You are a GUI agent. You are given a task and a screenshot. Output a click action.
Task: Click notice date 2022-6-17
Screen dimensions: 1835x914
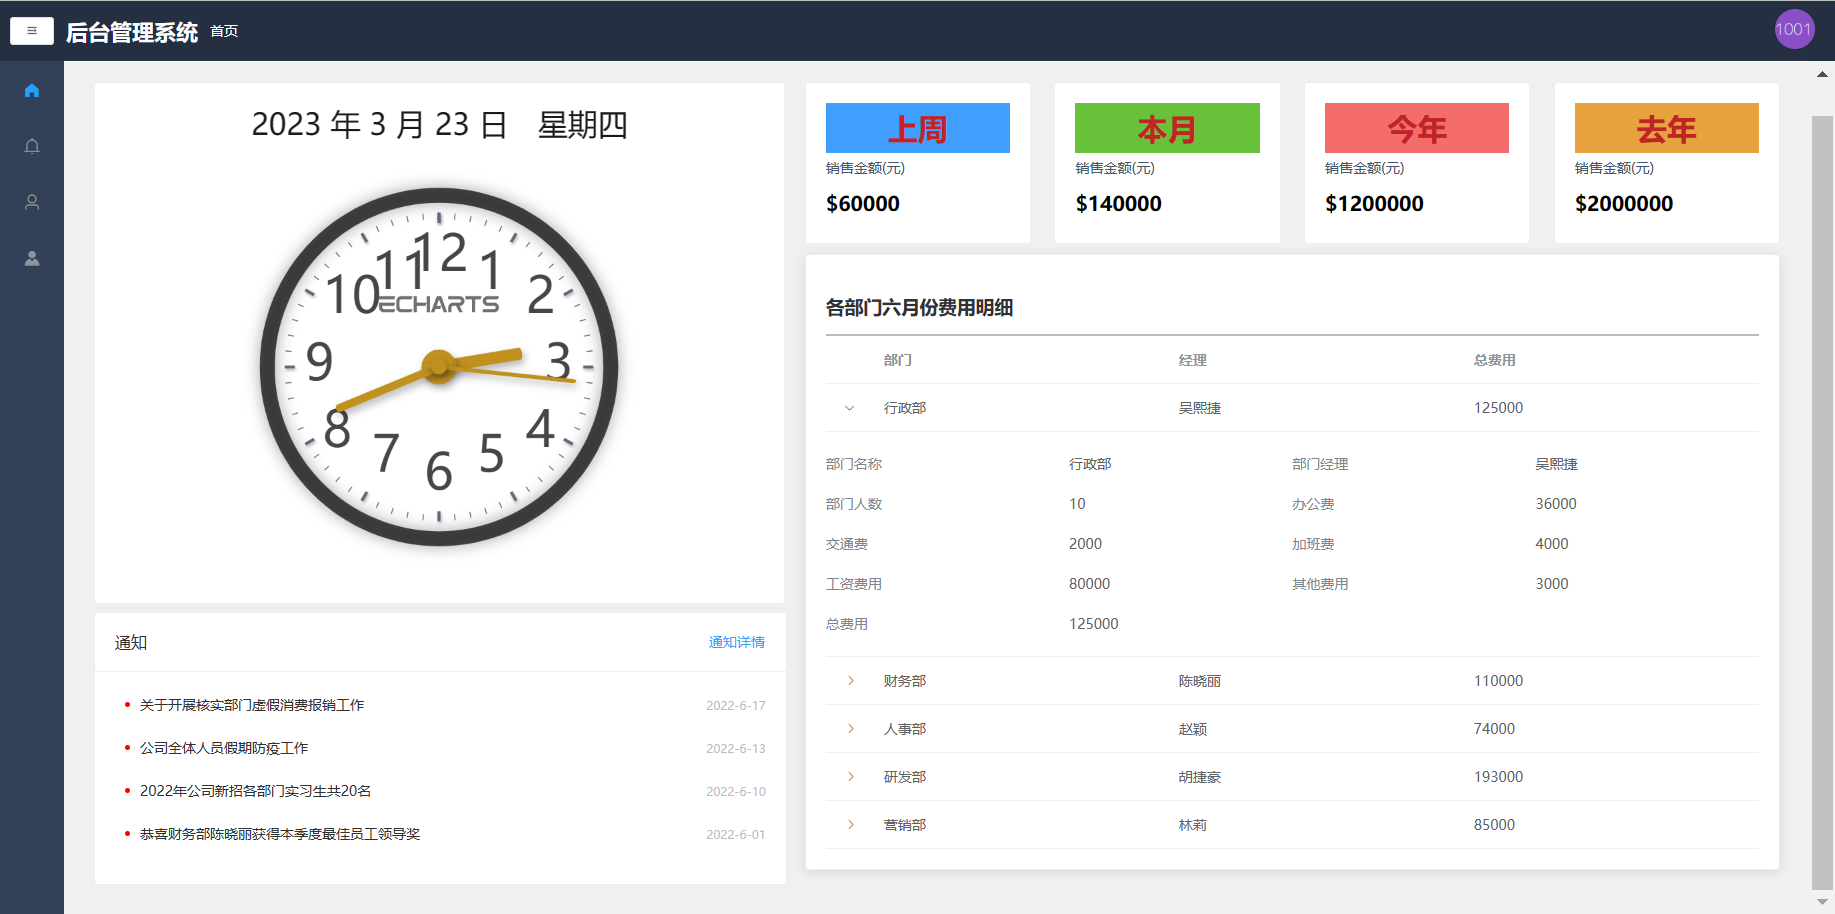tap(736, 705)
